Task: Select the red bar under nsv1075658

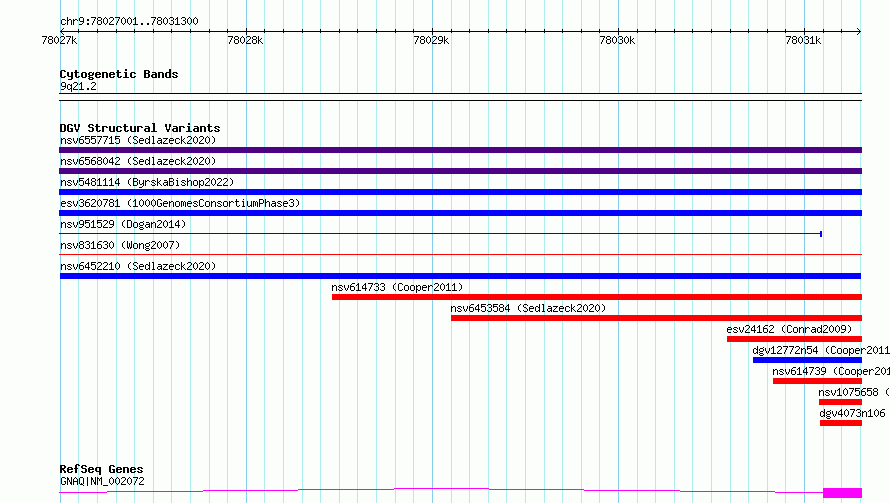Action: (841, 402)
